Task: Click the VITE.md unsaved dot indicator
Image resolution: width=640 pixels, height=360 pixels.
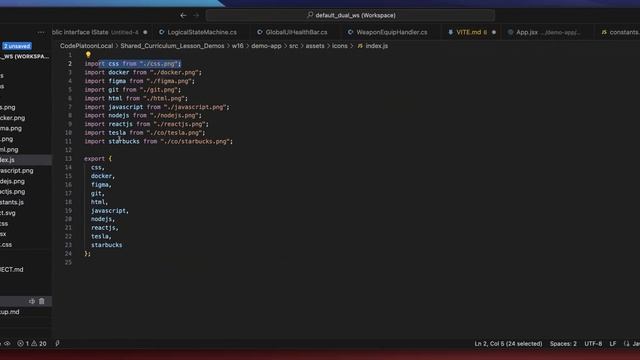Action: 494,32
